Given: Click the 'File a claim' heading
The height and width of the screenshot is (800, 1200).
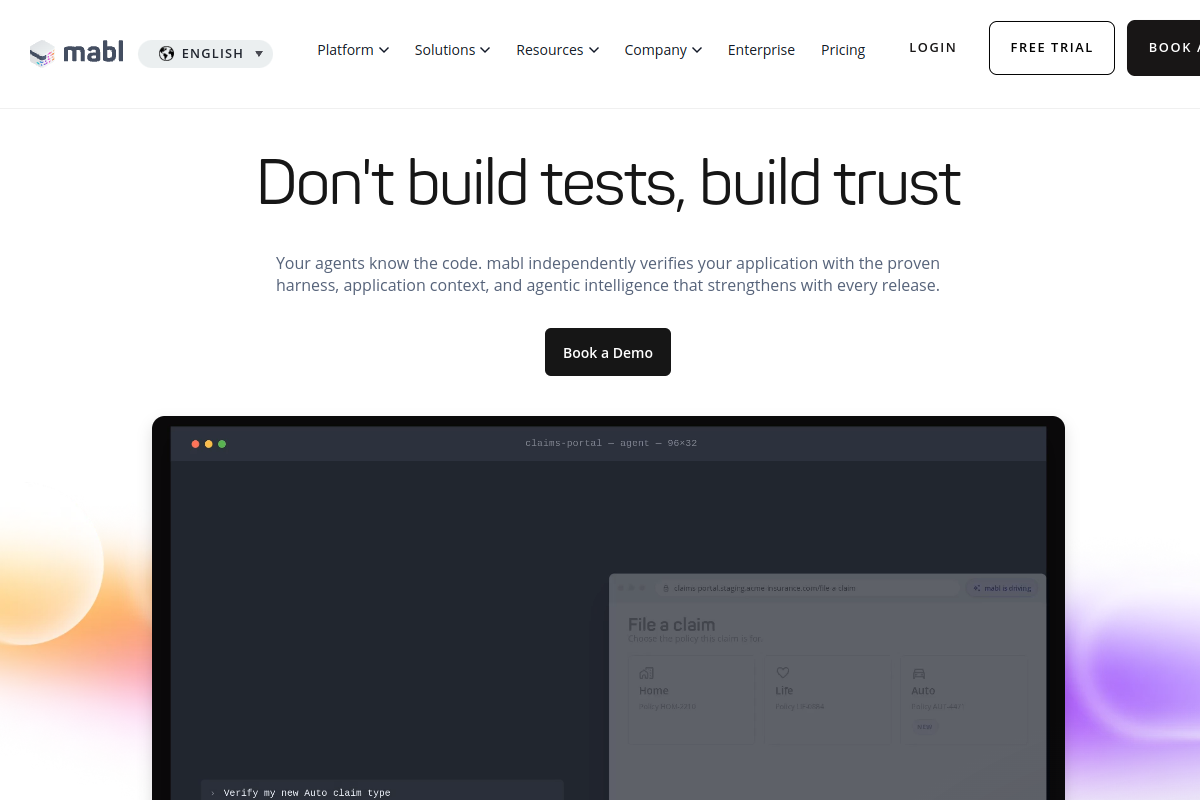Looking at the screenshot, I should (x=671, y=625).
